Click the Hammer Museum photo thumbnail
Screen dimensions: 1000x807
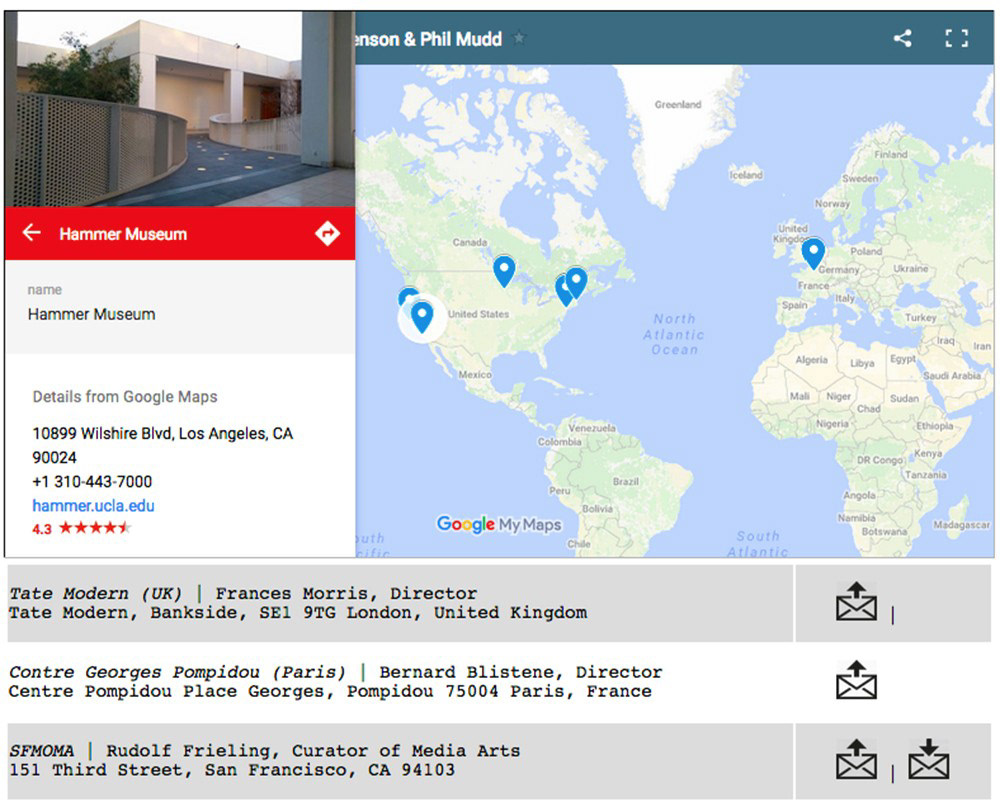[x=180, y=109]
